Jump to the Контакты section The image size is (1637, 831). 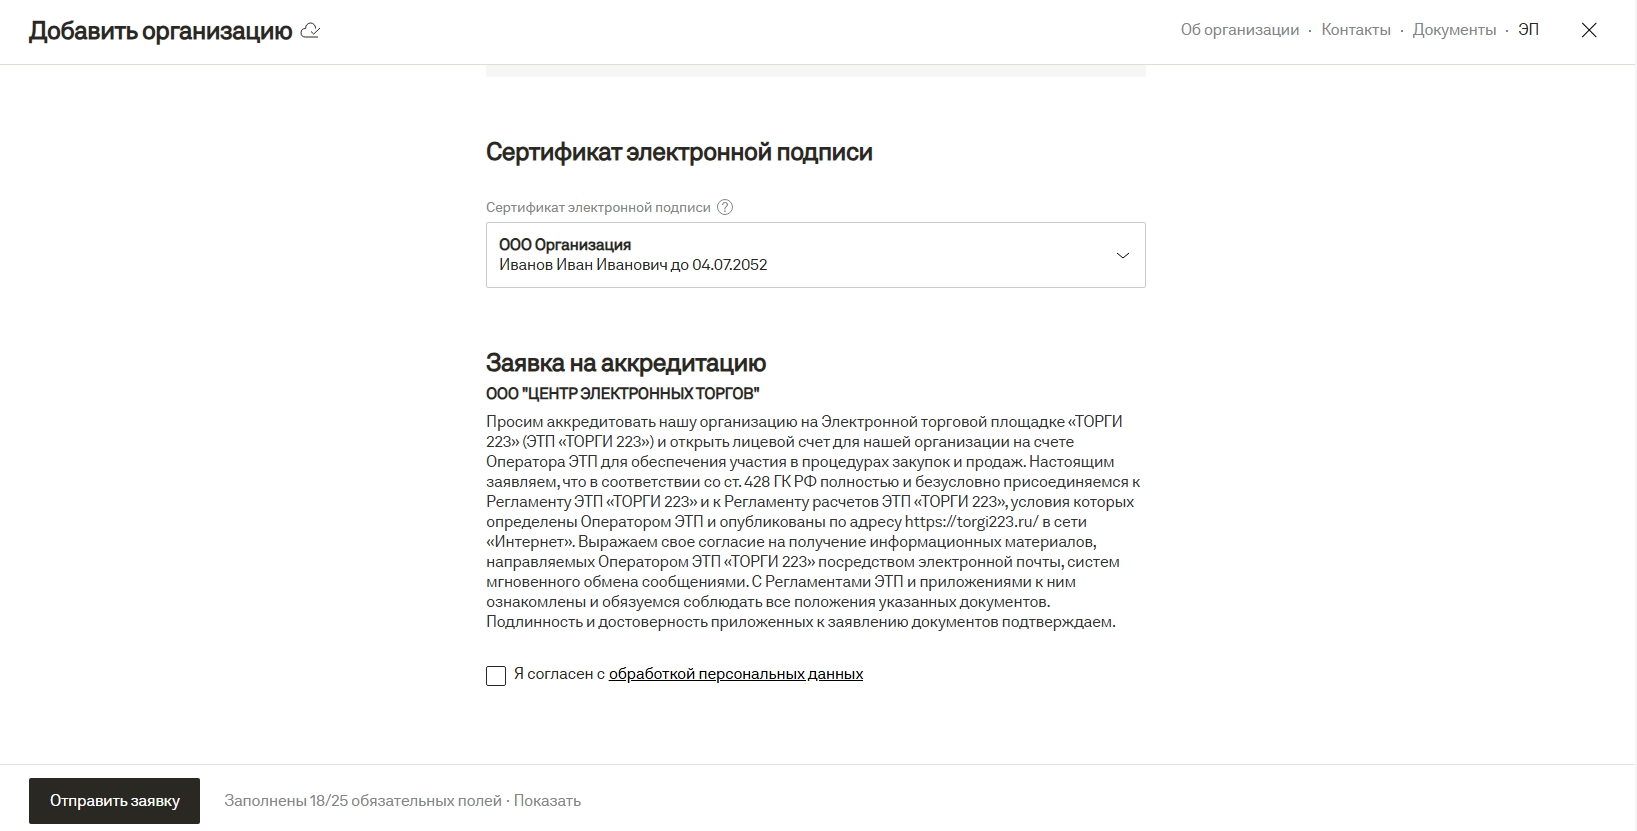click(1355, 30)
